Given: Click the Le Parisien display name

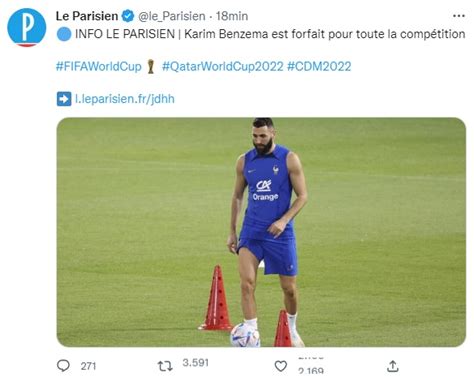Looking at the screenshot, I should (87, 16).
